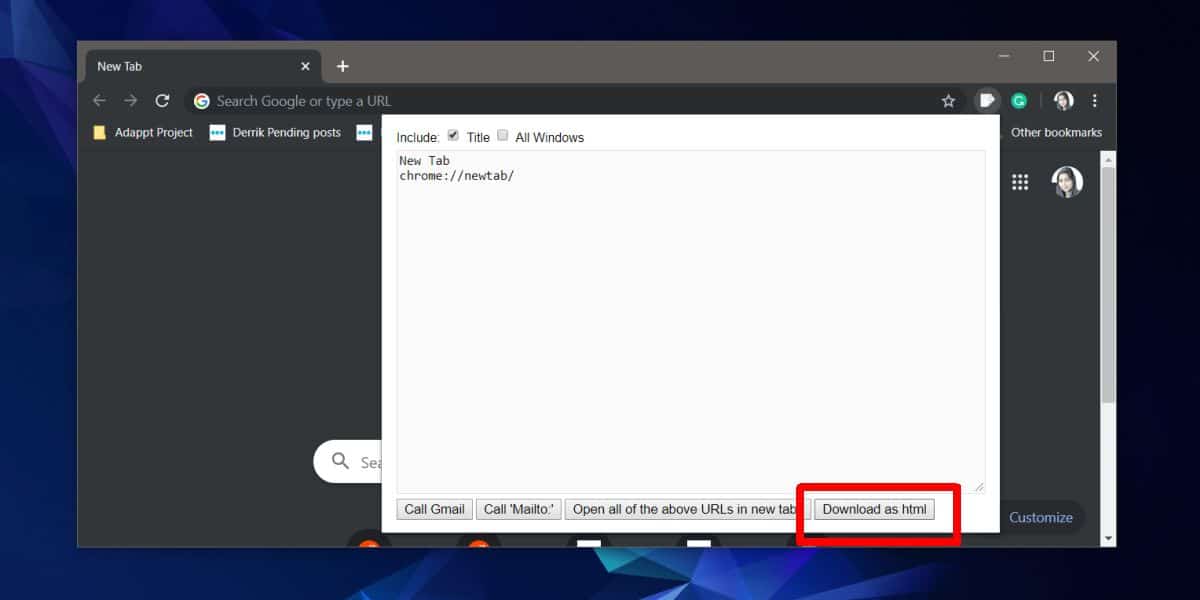This screenshot has width=1200, height=600.
Task: Click the Call 'Mailto:' button
Action: click(x=519, y=509)
